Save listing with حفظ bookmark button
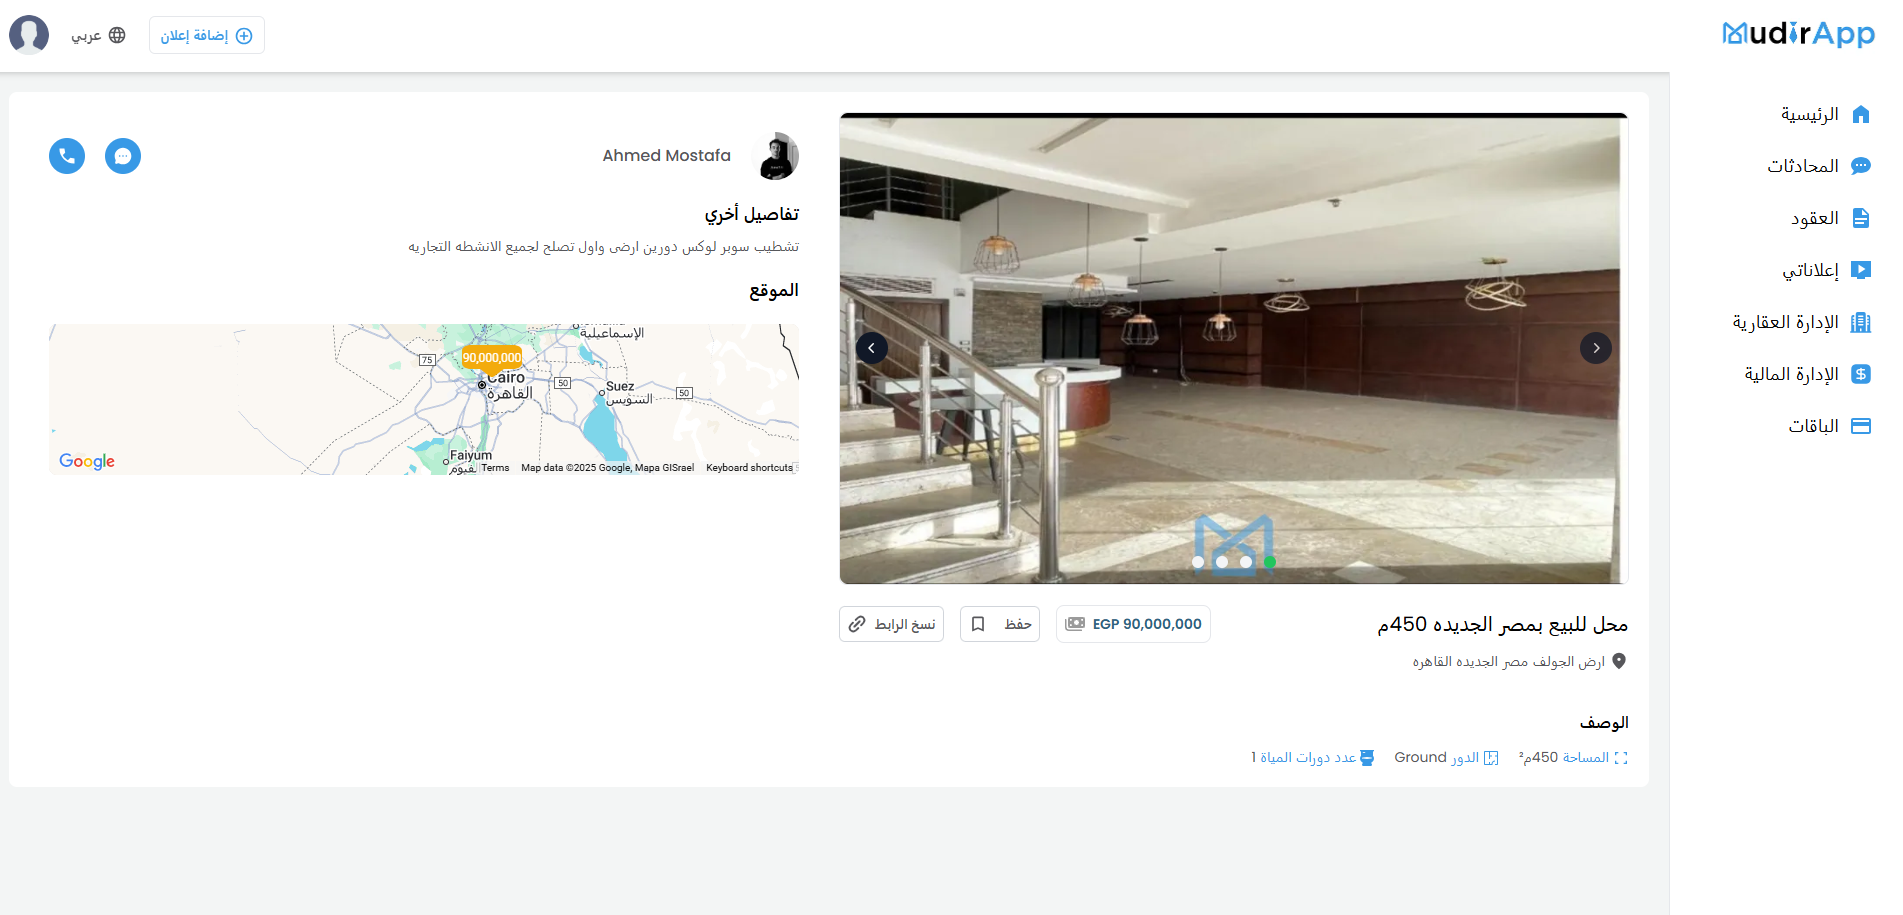The height and width of the screenshot is (915, 1903). point(999,624)
